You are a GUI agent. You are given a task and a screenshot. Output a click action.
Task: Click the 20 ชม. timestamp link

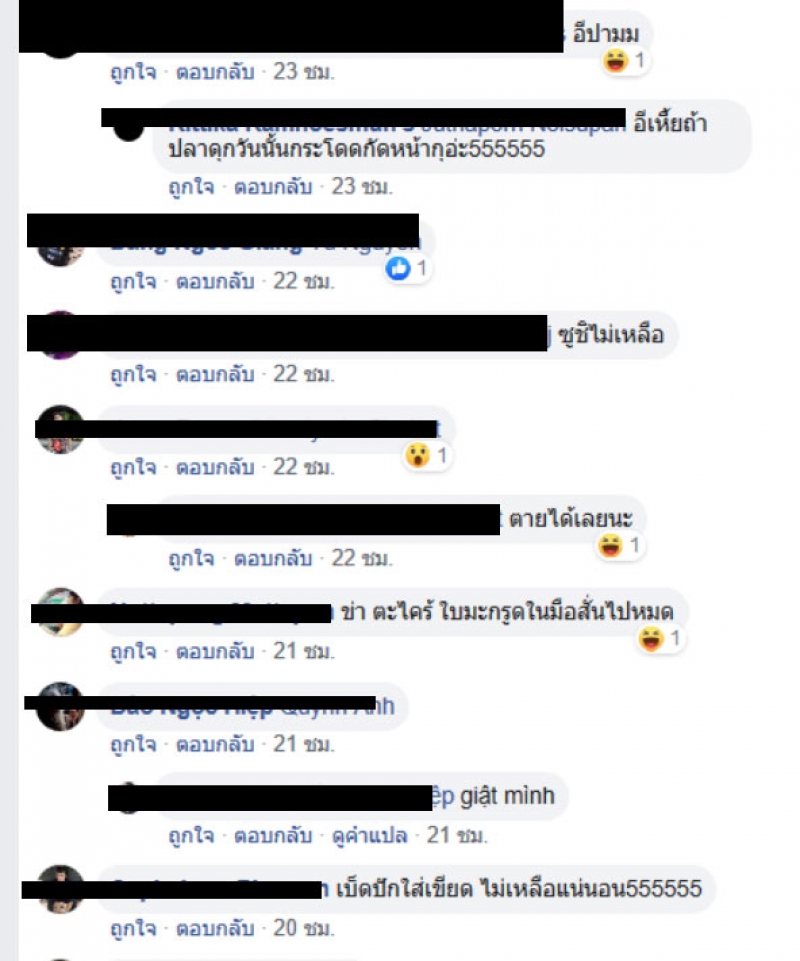click(x=303, y=929)
